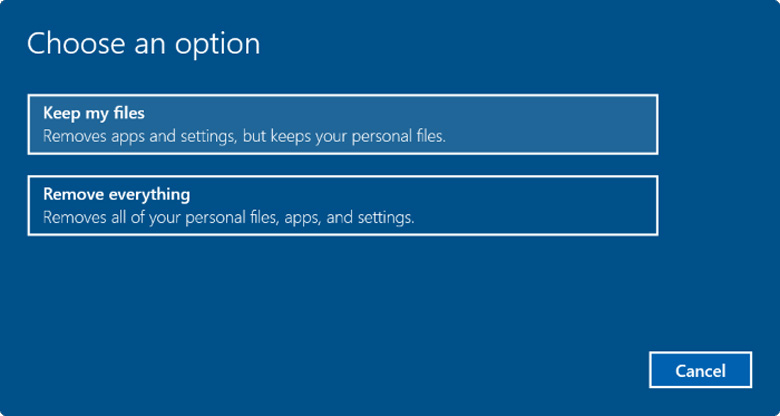Select the Keep my files option

click(x=342, y=124)
